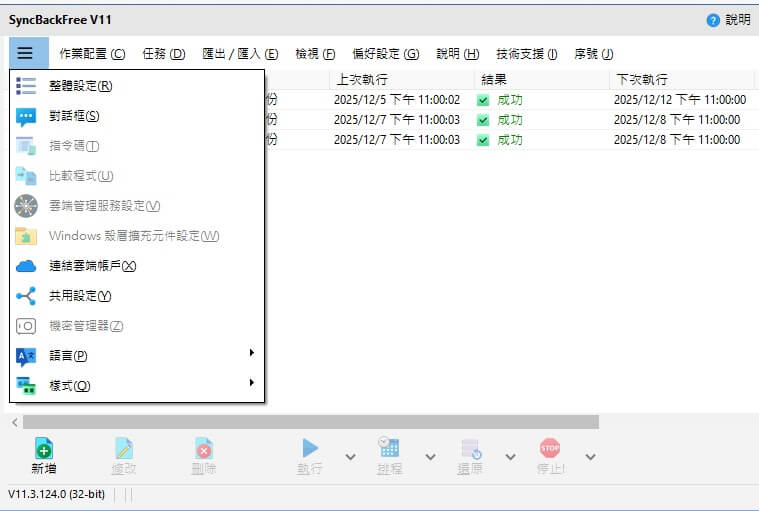Select the 對話框 dialog settings entry
This screenshot has width=759, height=511.
point(74,116)
